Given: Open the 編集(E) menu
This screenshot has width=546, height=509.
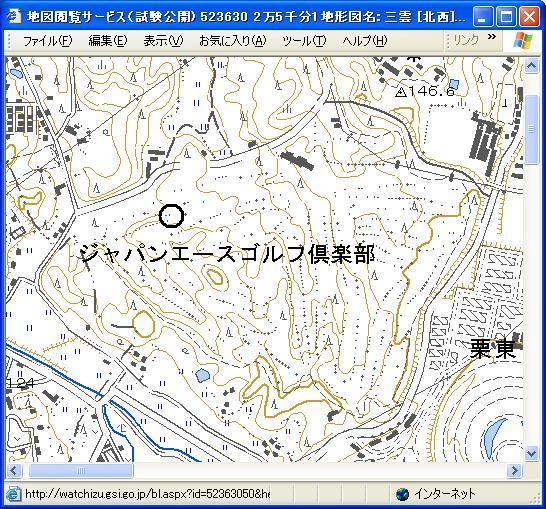Looking at the screenshot, I should point(108,41).
